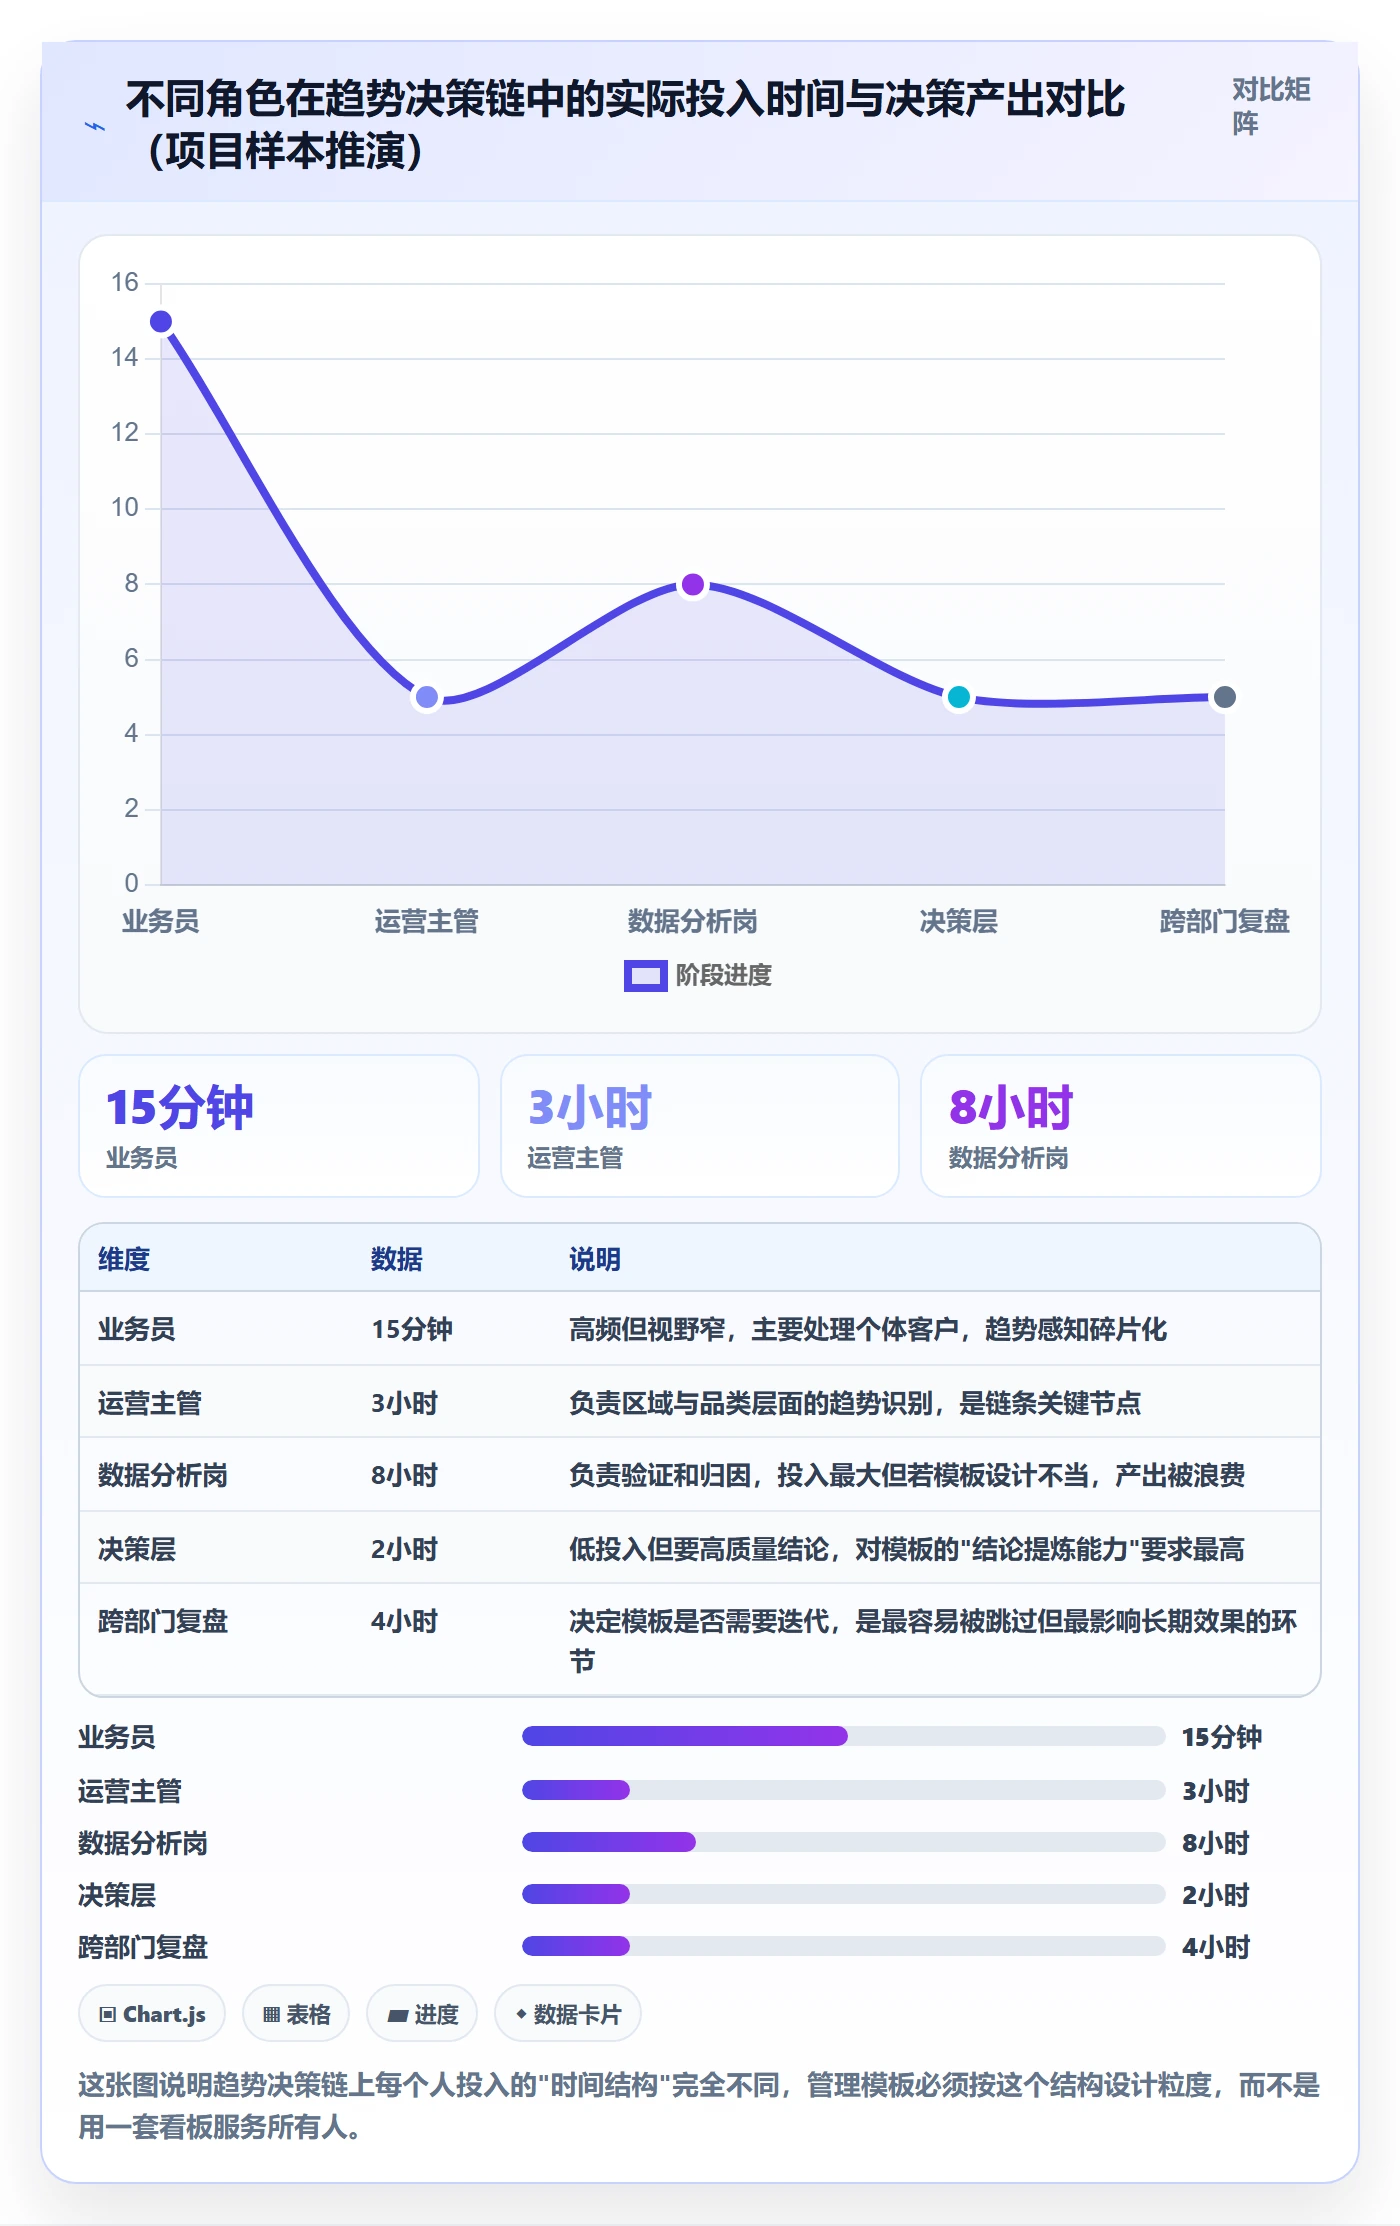Click the lightning icon beside the title

point(95,126)
